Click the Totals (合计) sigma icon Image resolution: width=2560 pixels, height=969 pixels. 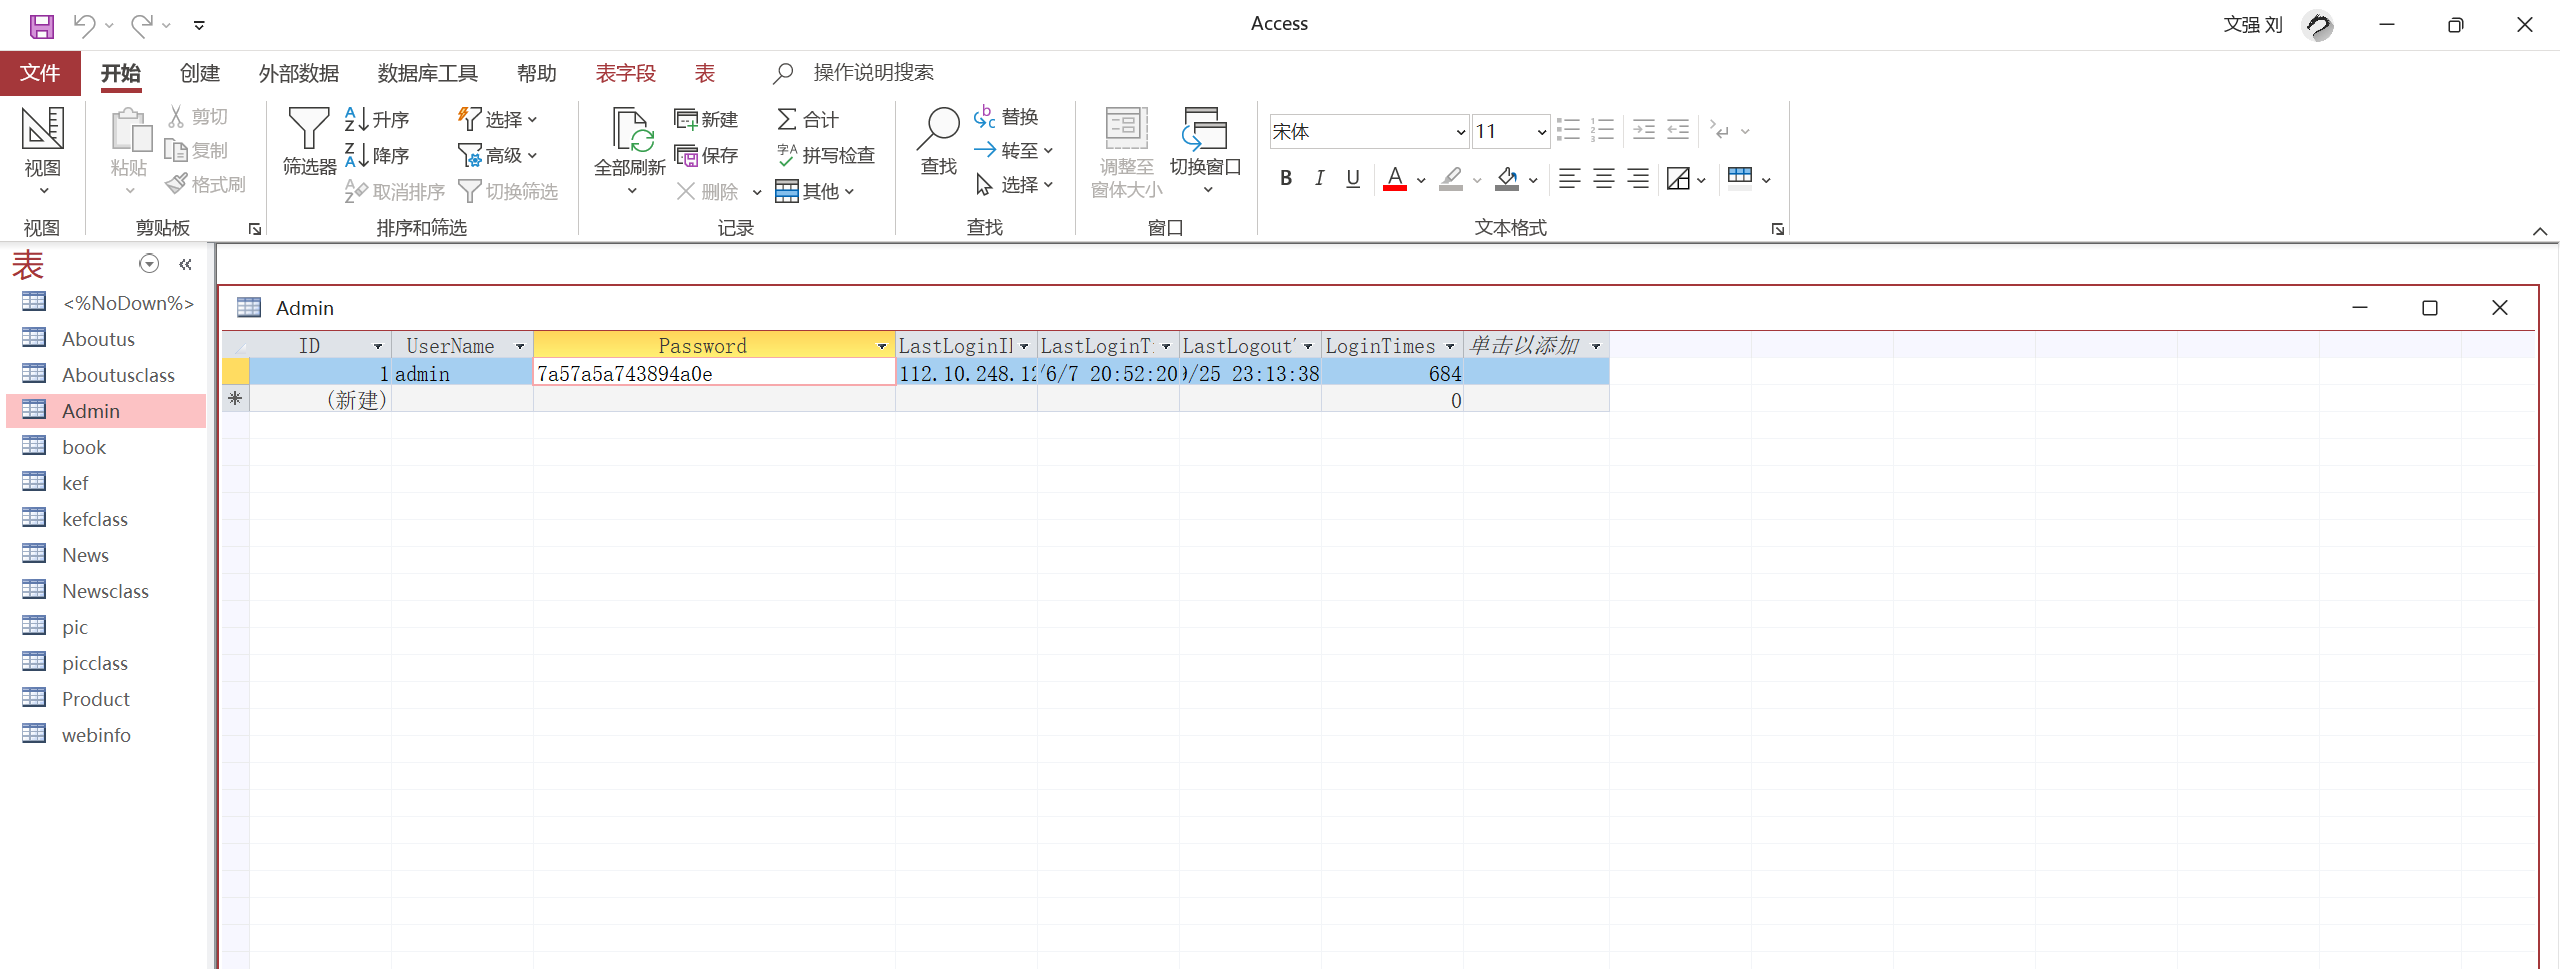pyautogui.click(x=787, y=119)
